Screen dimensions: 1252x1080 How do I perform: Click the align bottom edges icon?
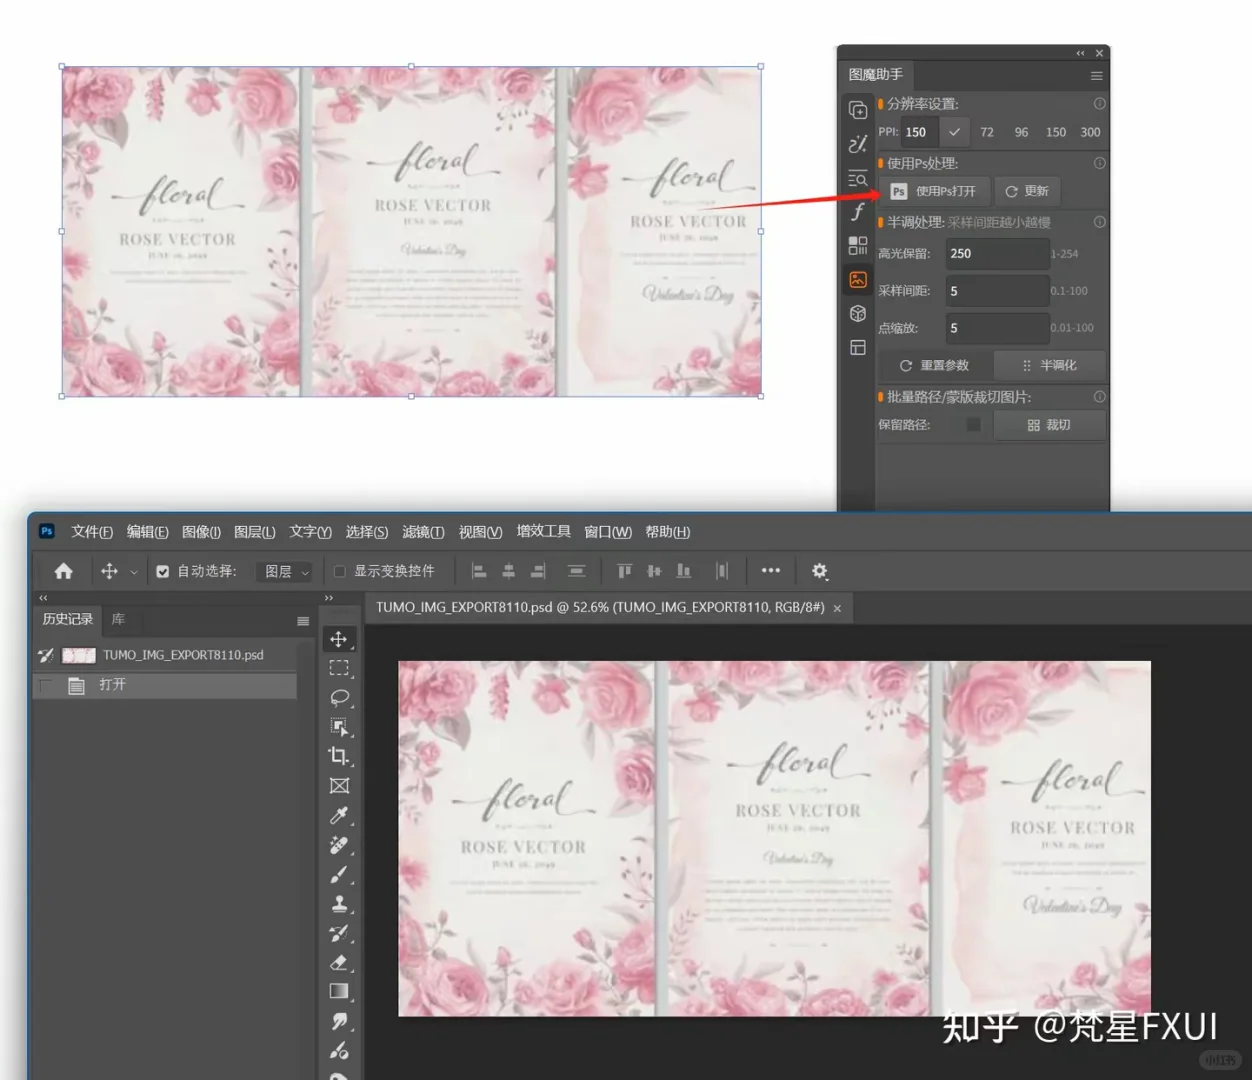(684, 571)
